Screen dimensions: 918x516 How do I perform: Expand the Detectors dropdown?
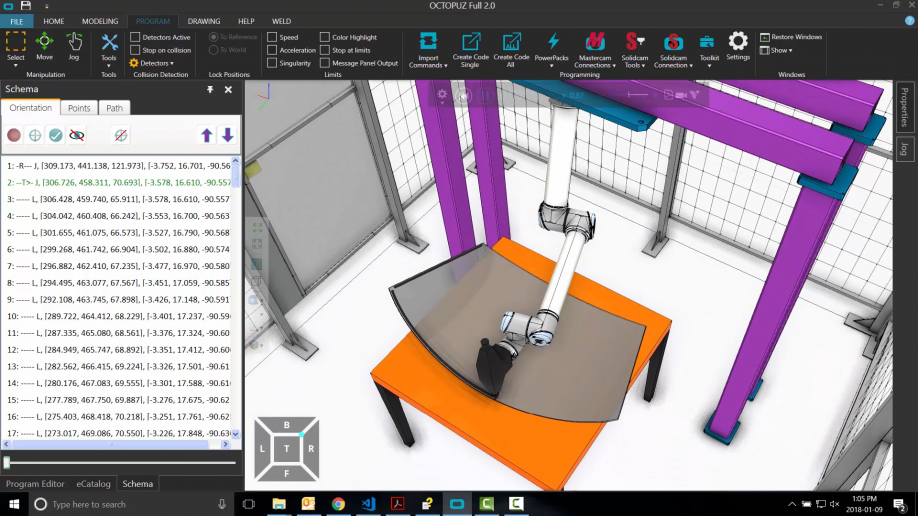(x=152, y=63)
